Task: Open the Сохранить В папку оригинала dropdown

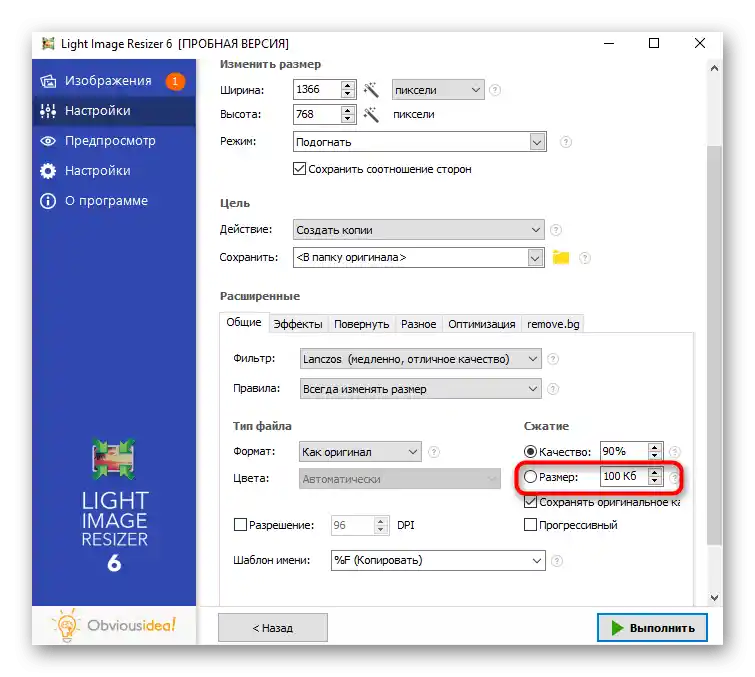Action: tap(418, 258)
